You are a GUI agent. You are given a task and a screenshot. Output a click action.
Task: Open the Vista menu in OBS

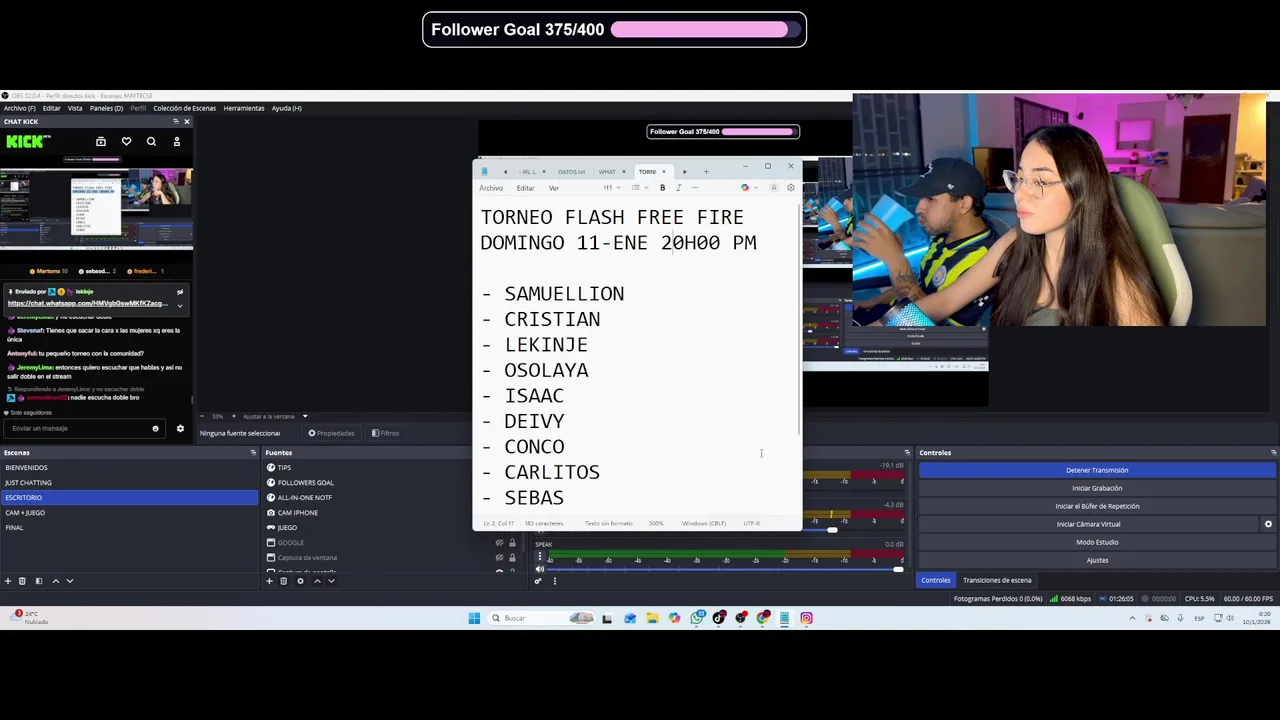(x=75, y=108)
